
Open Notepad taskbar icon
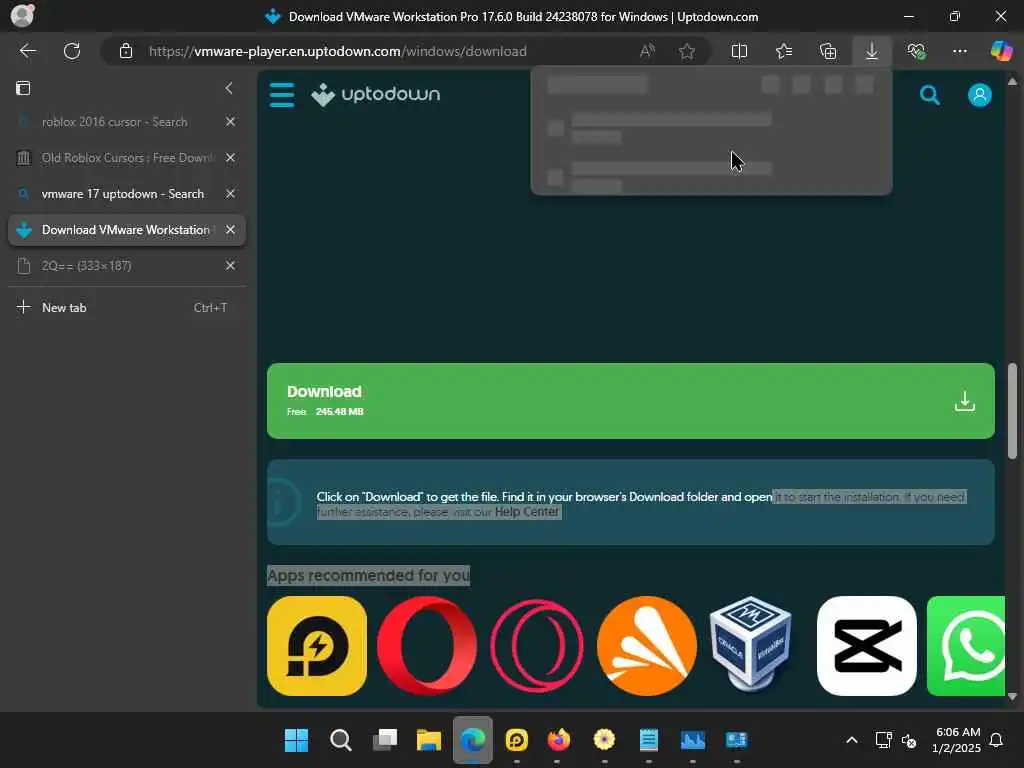tap(648, 740)
